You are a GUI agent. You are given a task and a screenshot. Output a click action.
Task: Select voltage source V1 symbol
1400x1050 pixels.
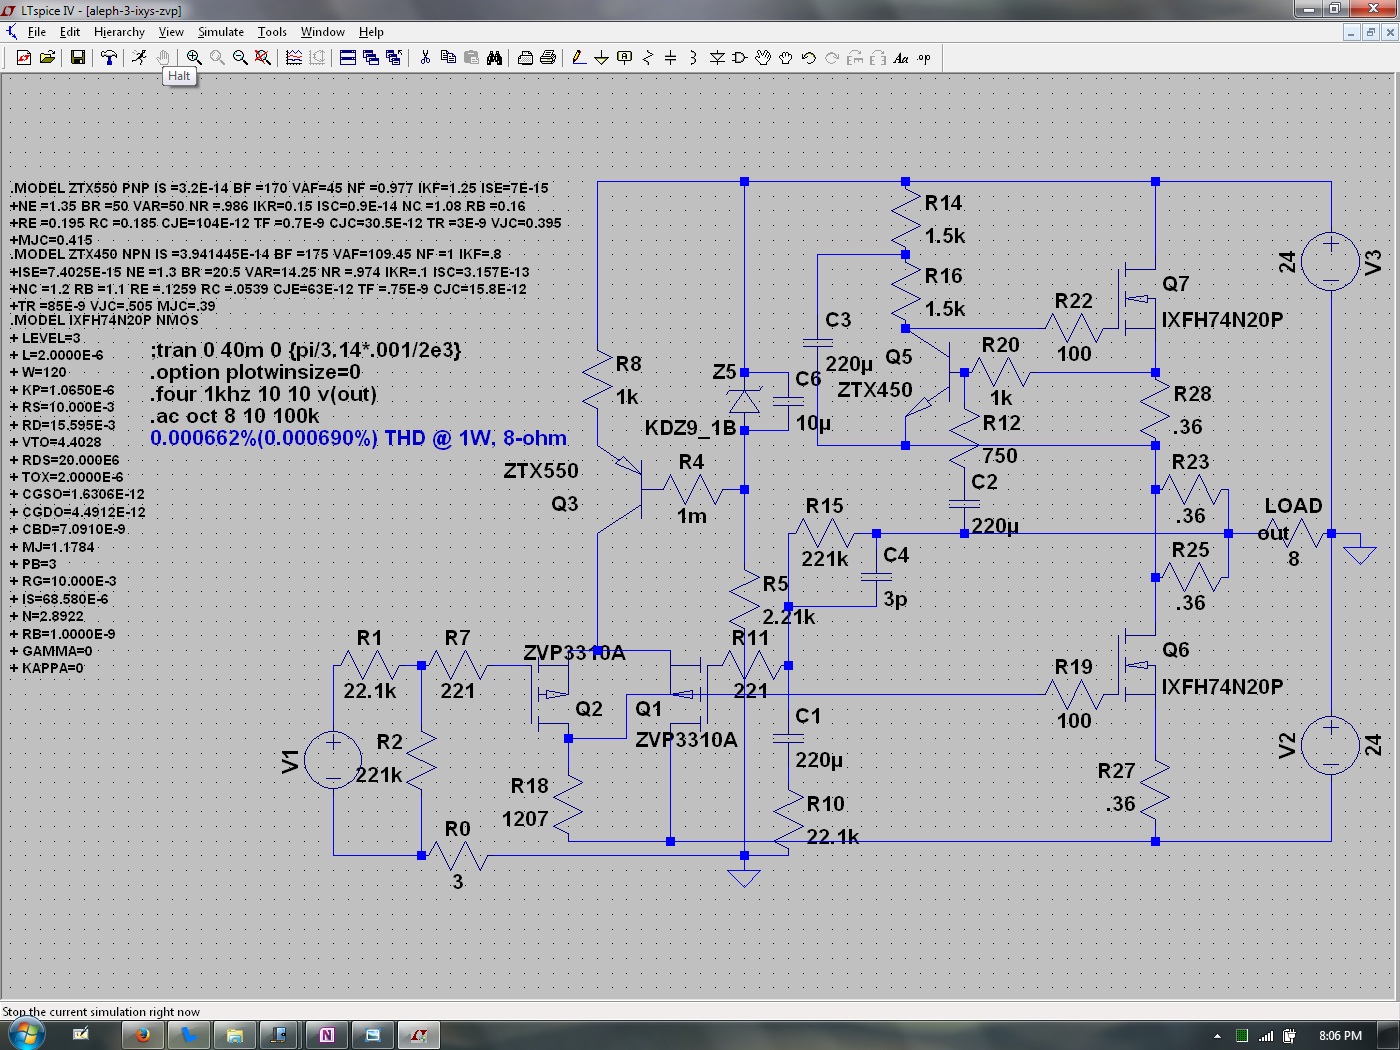click(x=333, y=760)
